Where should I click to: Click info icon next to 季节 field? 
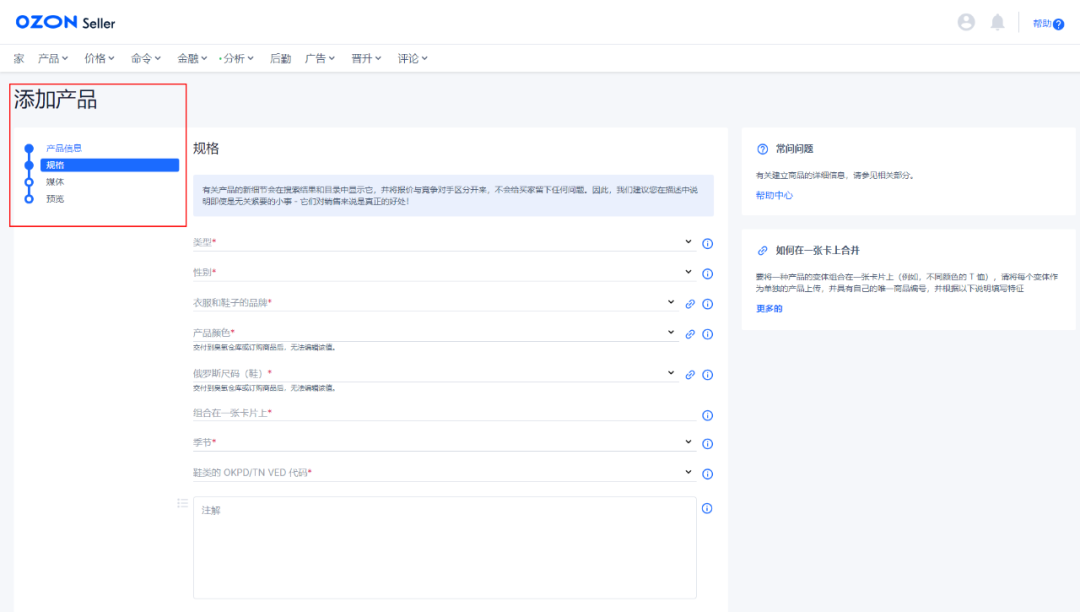pos(707,444)
